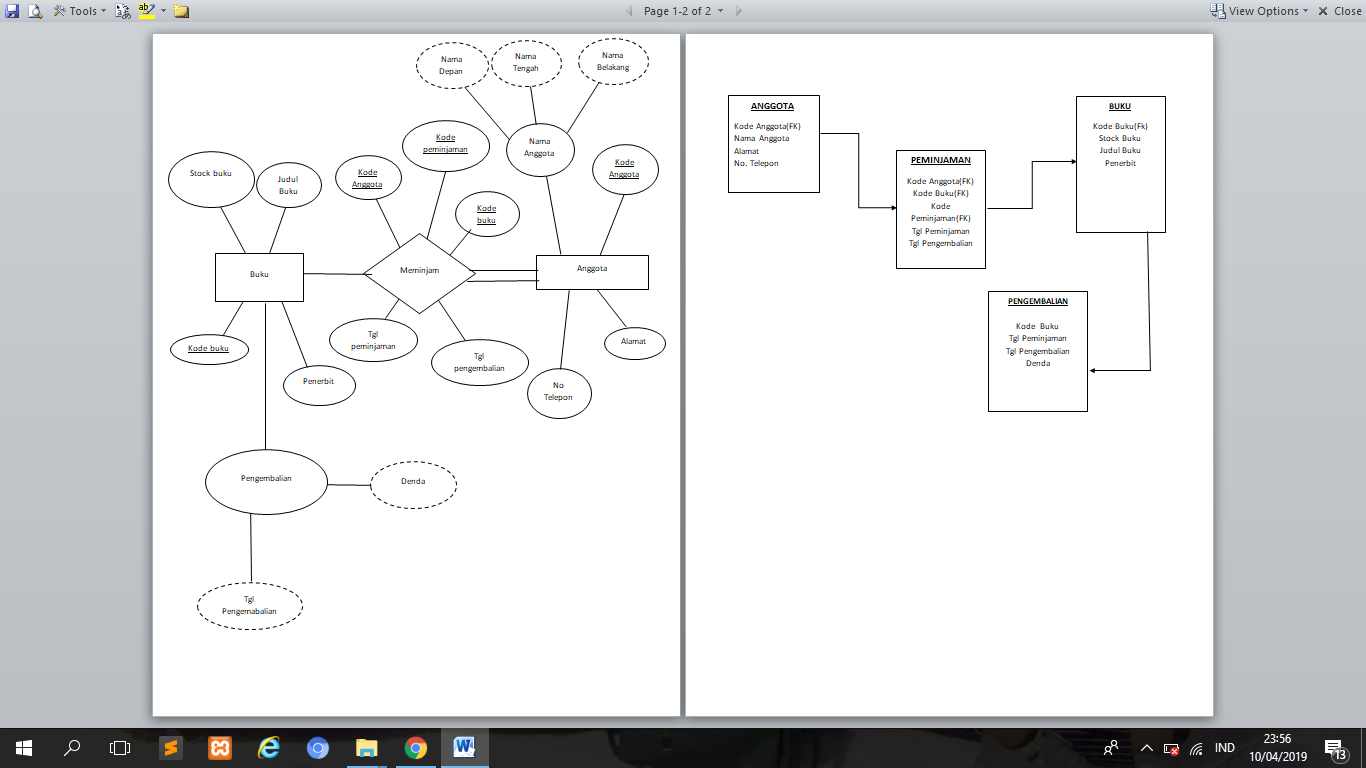The height and width of the screenshot is (768, 1366).
Task: Close the Full Screen Reading view
Action: [1339, 11]
